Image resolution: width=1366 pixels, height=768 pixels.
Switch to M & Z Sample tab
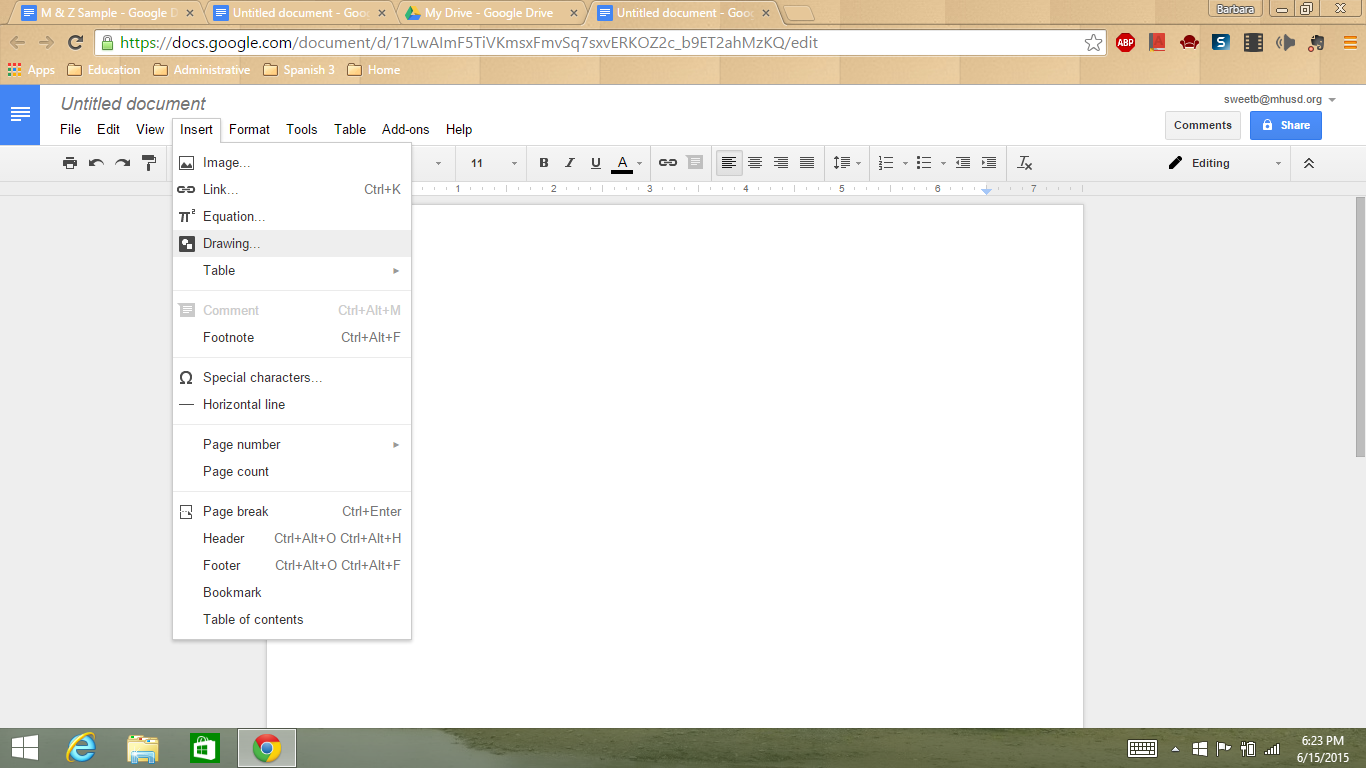pyautogui.click(x=108, y=13)
